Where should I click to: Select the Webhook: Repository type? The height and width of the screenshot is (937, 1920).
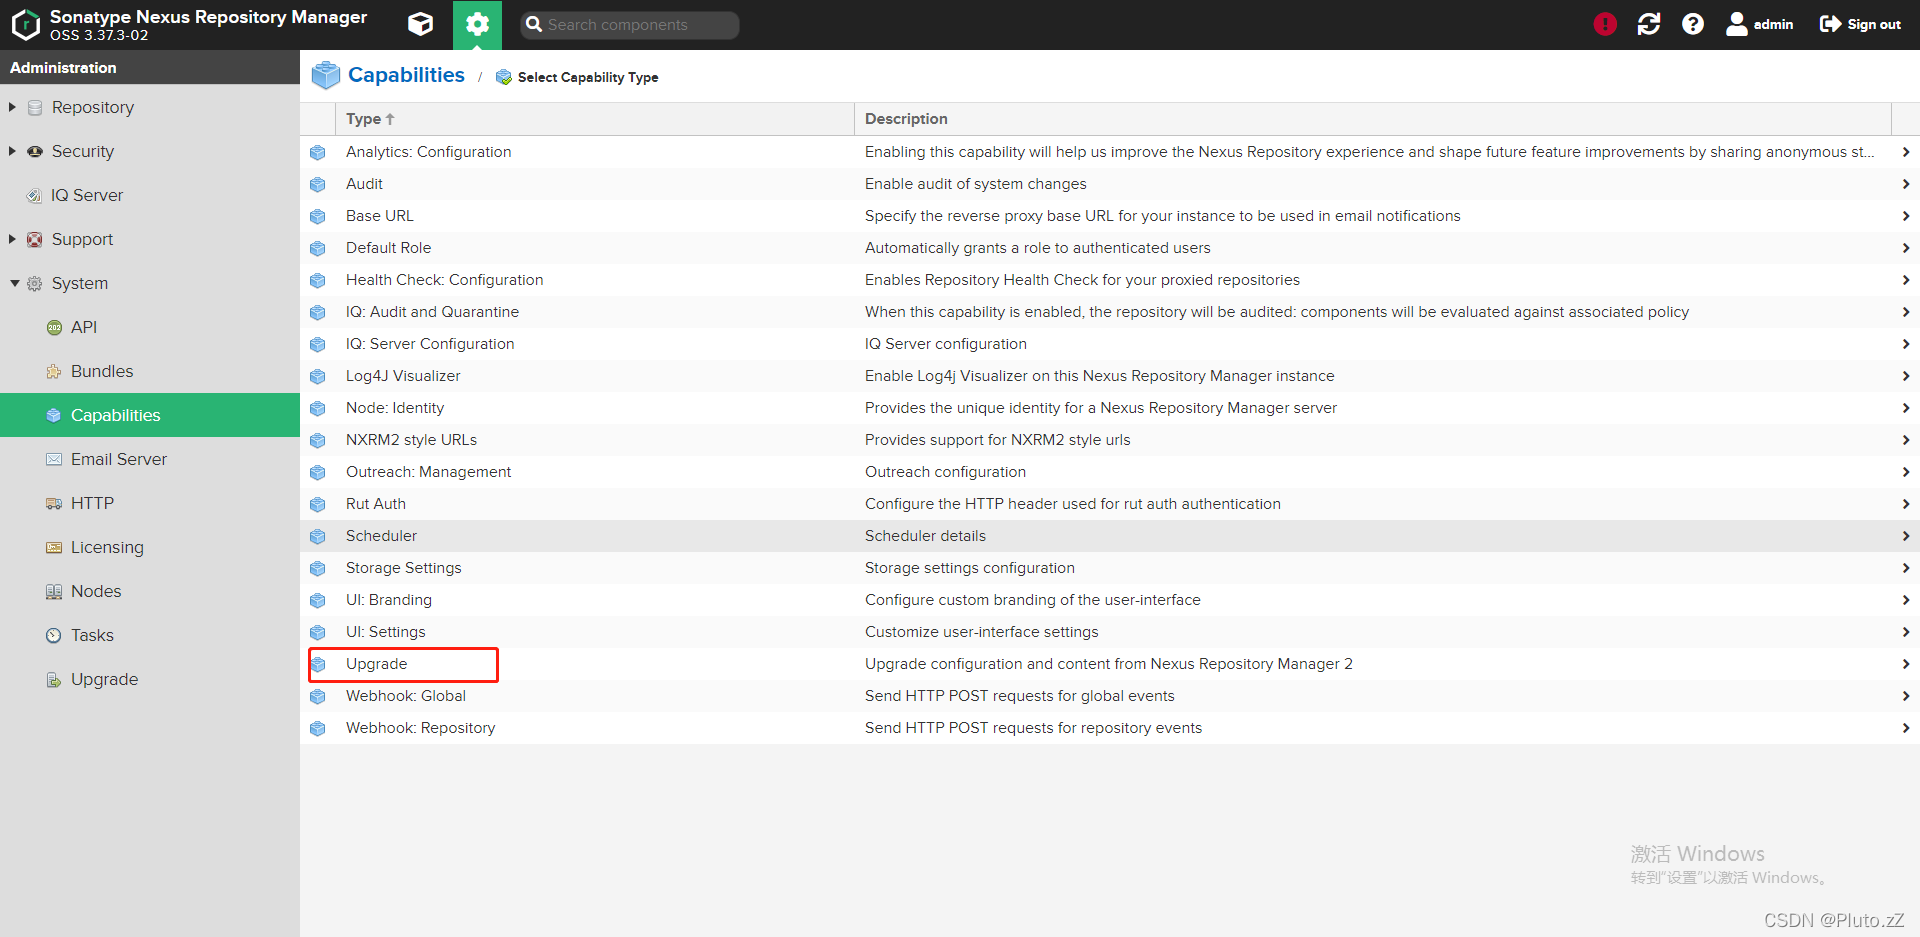[x=420, y=728]
